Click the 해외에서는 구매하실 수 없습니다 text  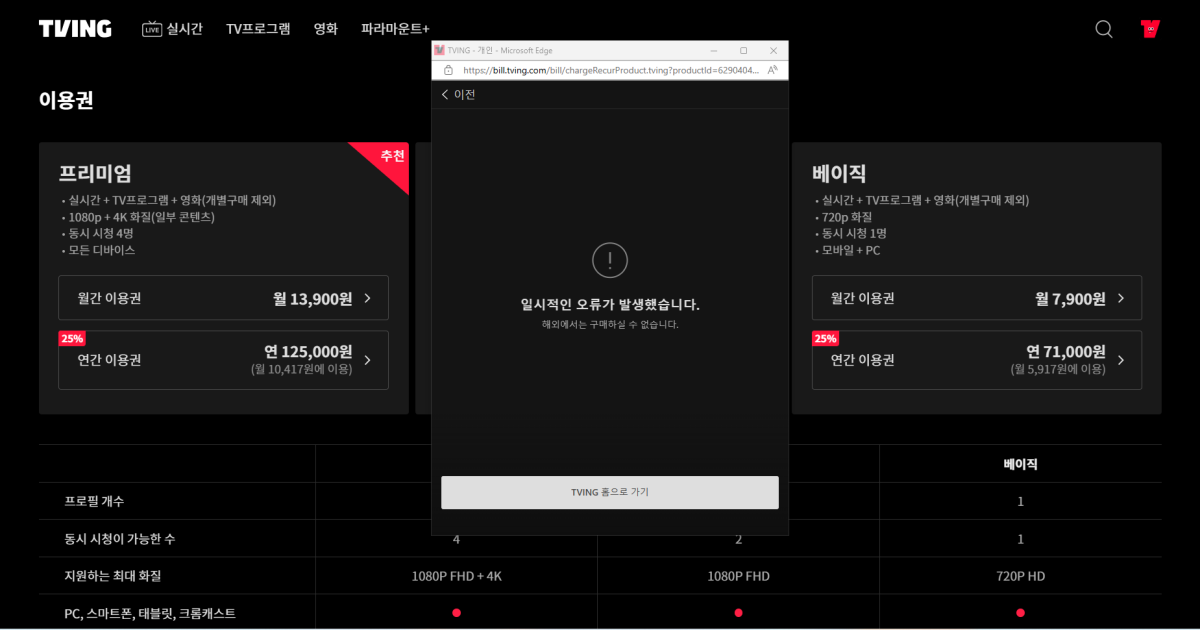point(610,325)
